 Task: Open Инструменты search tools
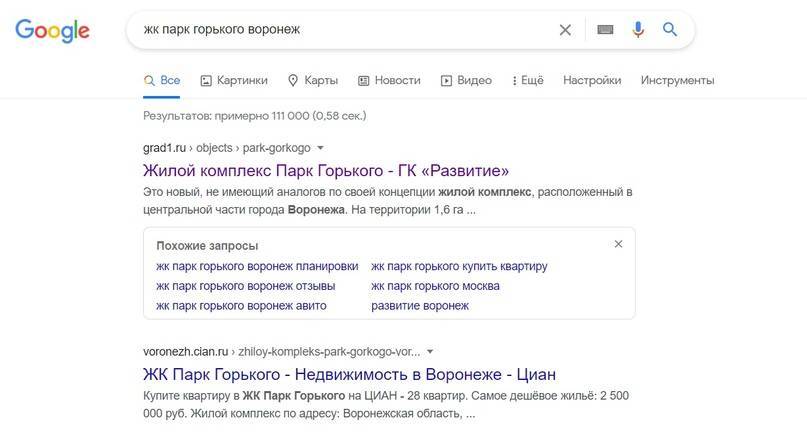coord(677,80)
